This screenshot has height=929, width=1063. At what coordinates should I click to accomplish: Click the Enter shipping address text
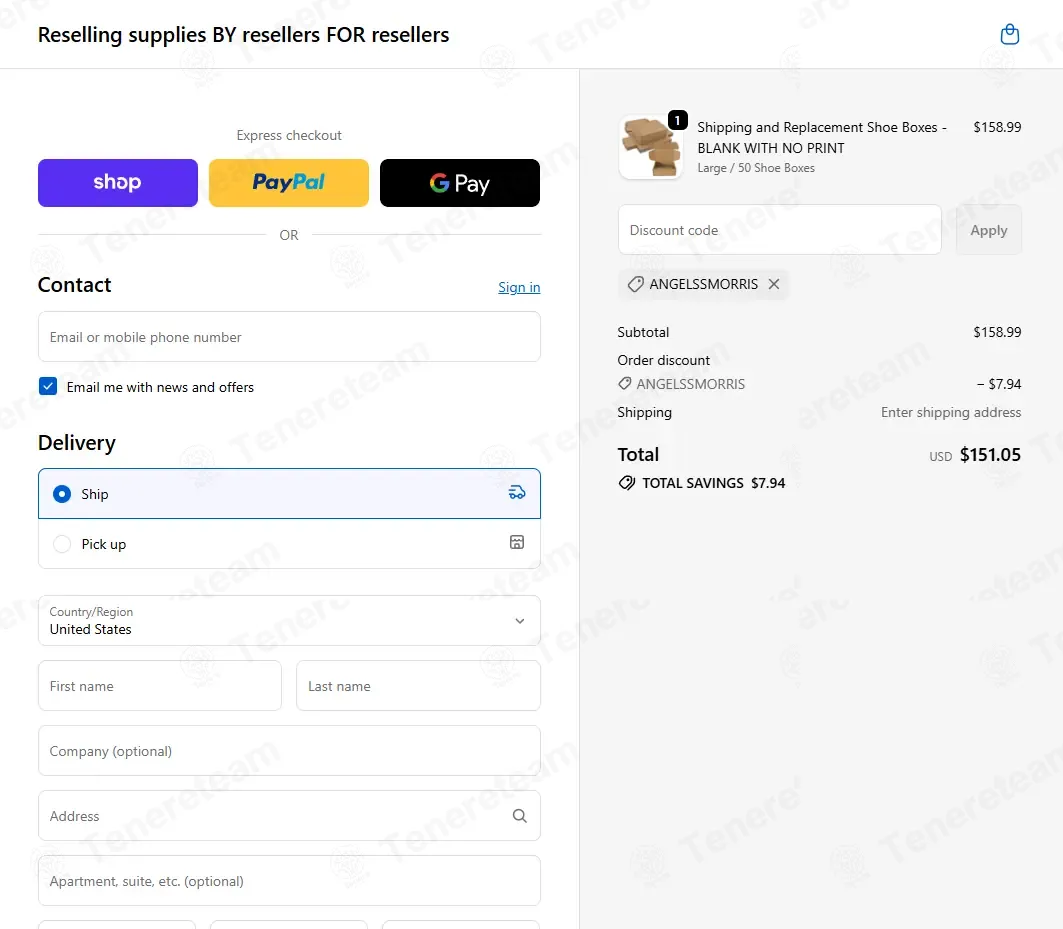[950, 412]
